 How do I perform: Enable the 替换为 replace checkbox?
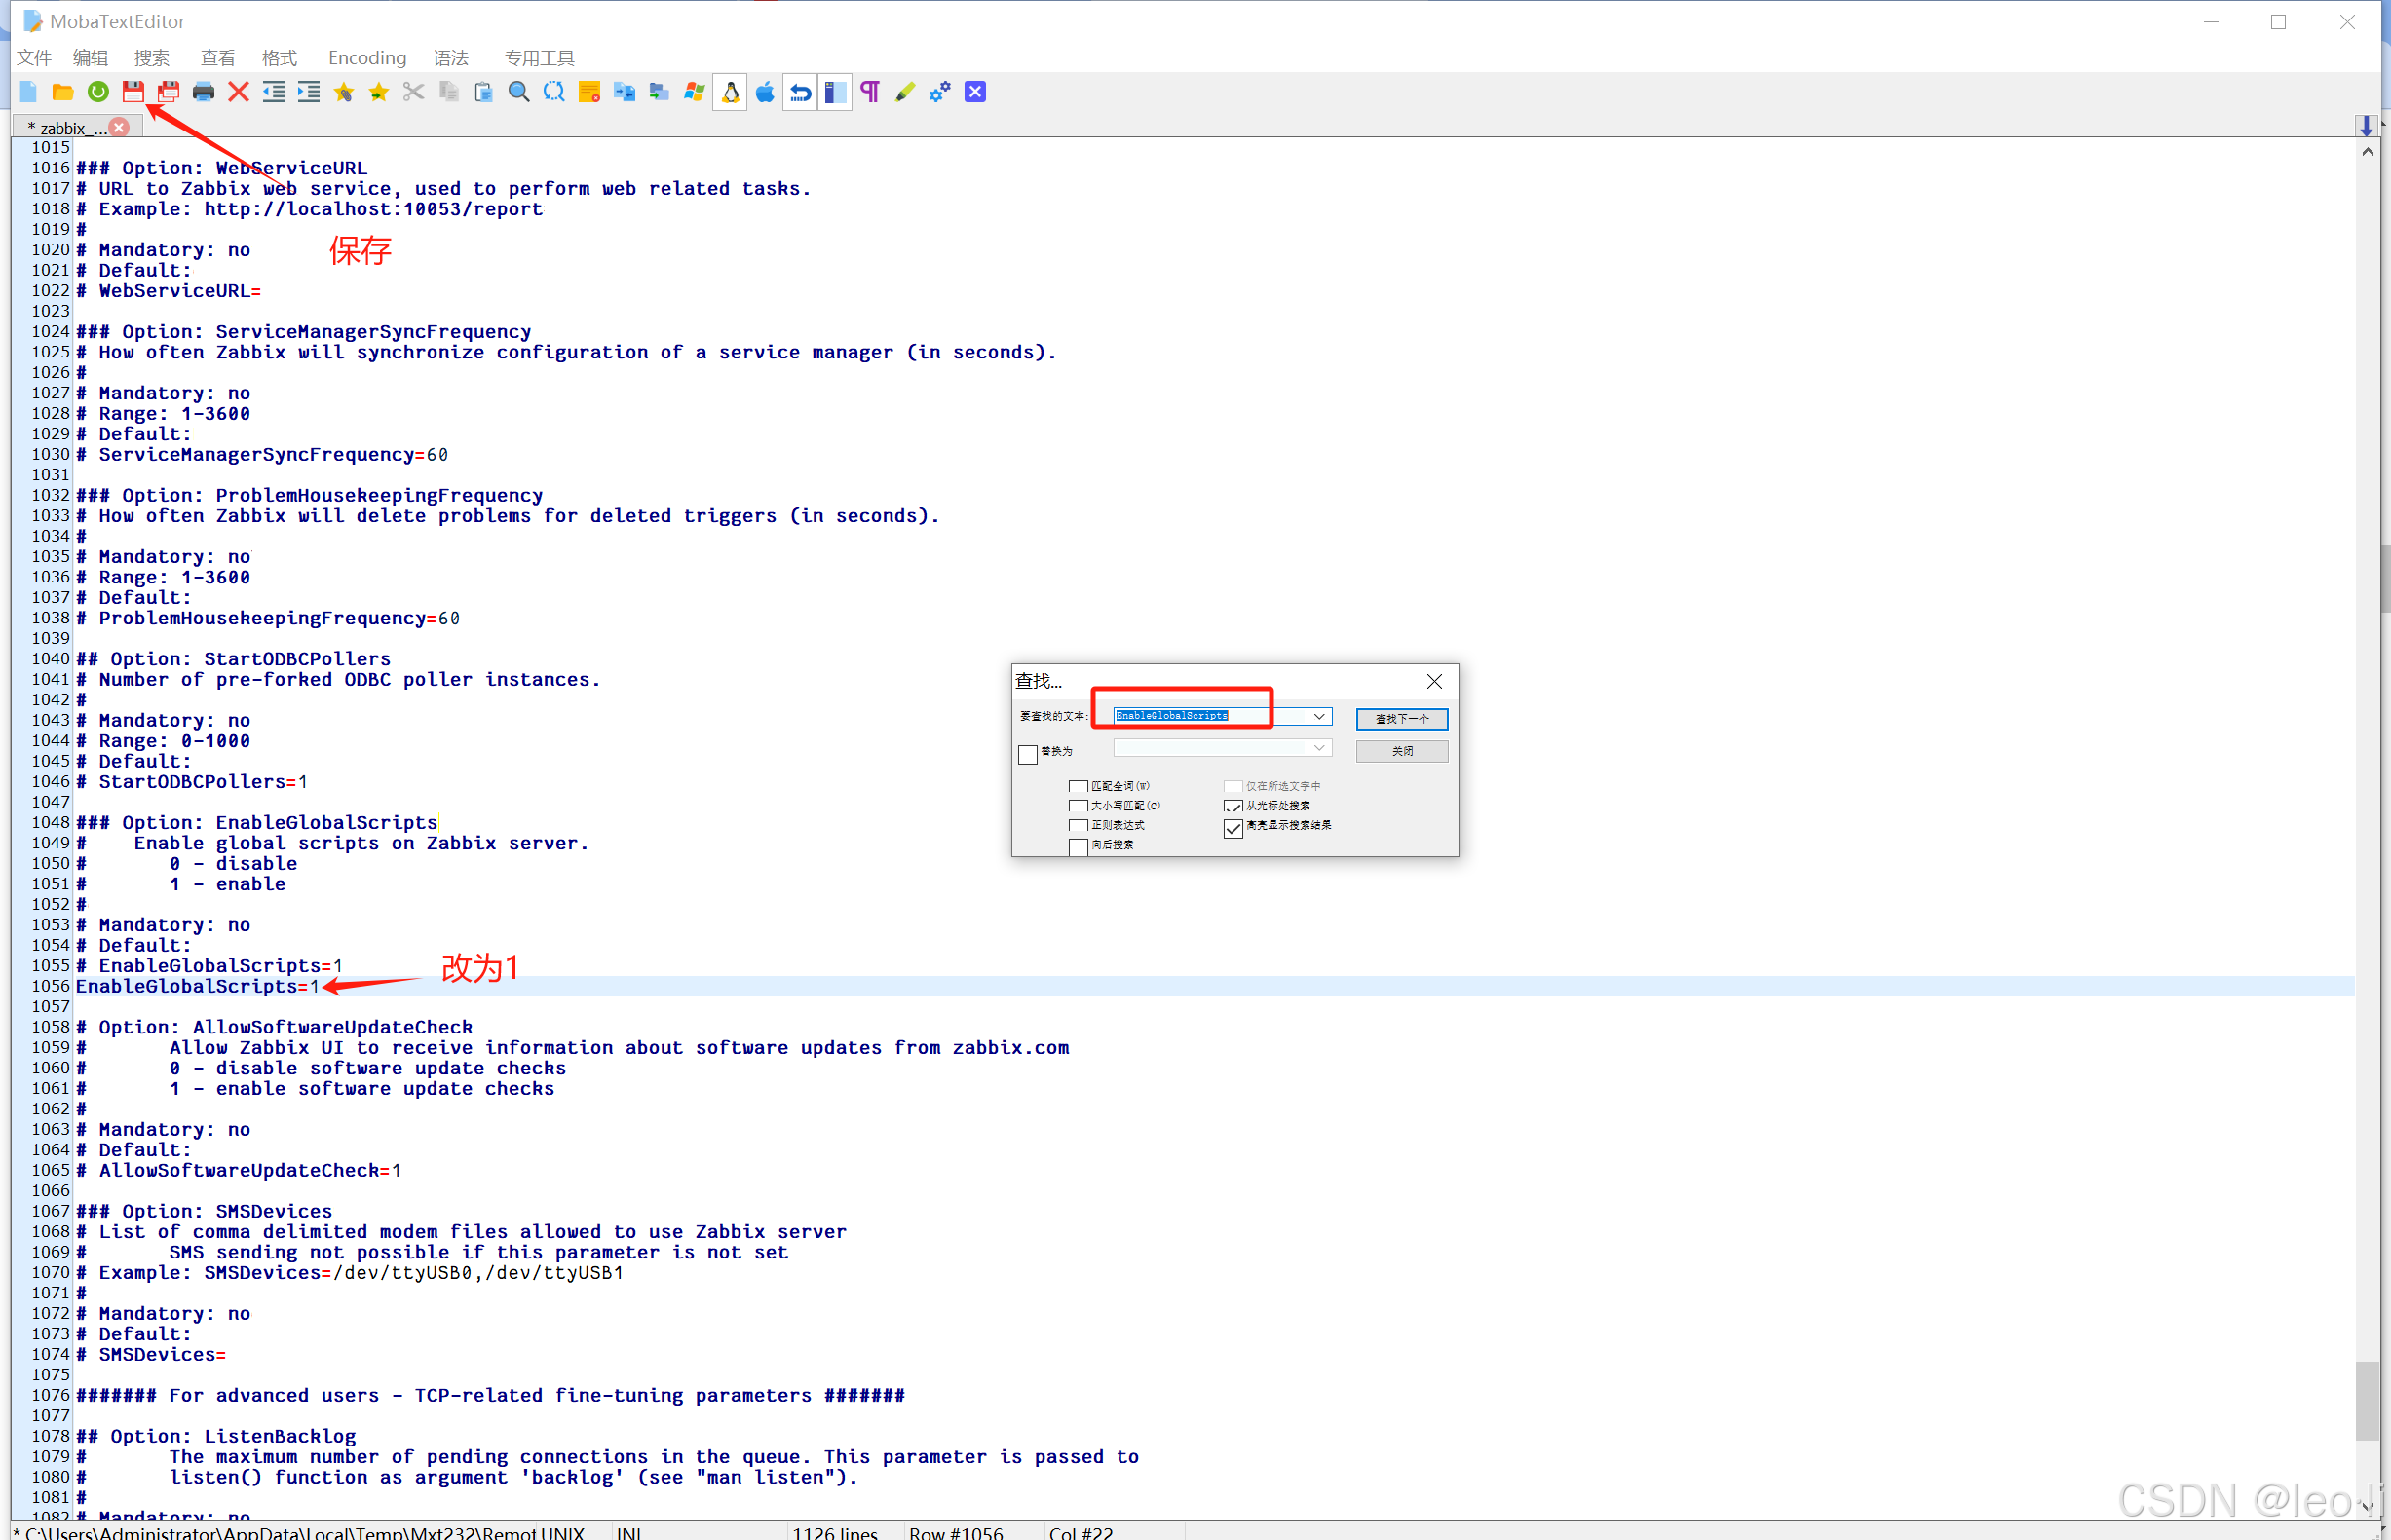(1028, 754)
